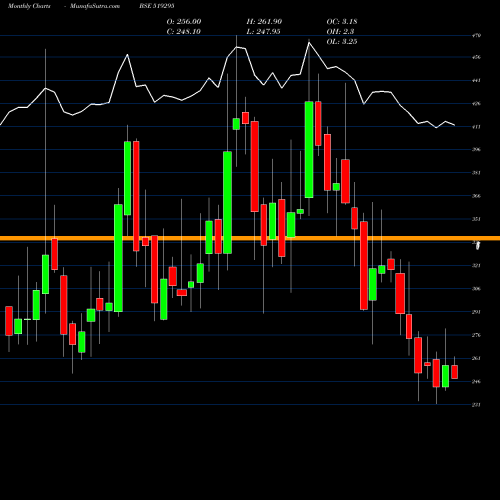Screen dimensions: 500x500
Task: Click the 261 price axis label
Action: tap(476, 358)
